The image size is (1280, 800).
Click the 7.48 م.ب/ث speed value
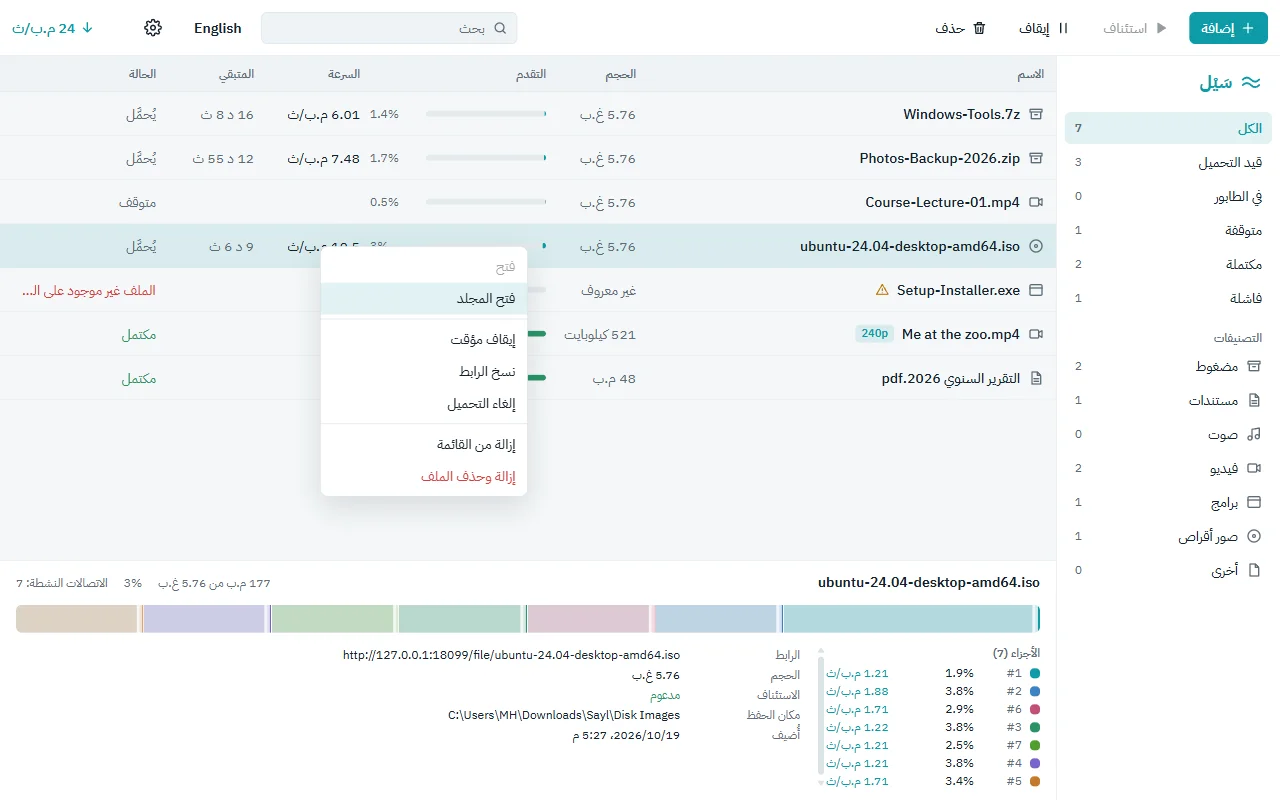coord(324,158)
